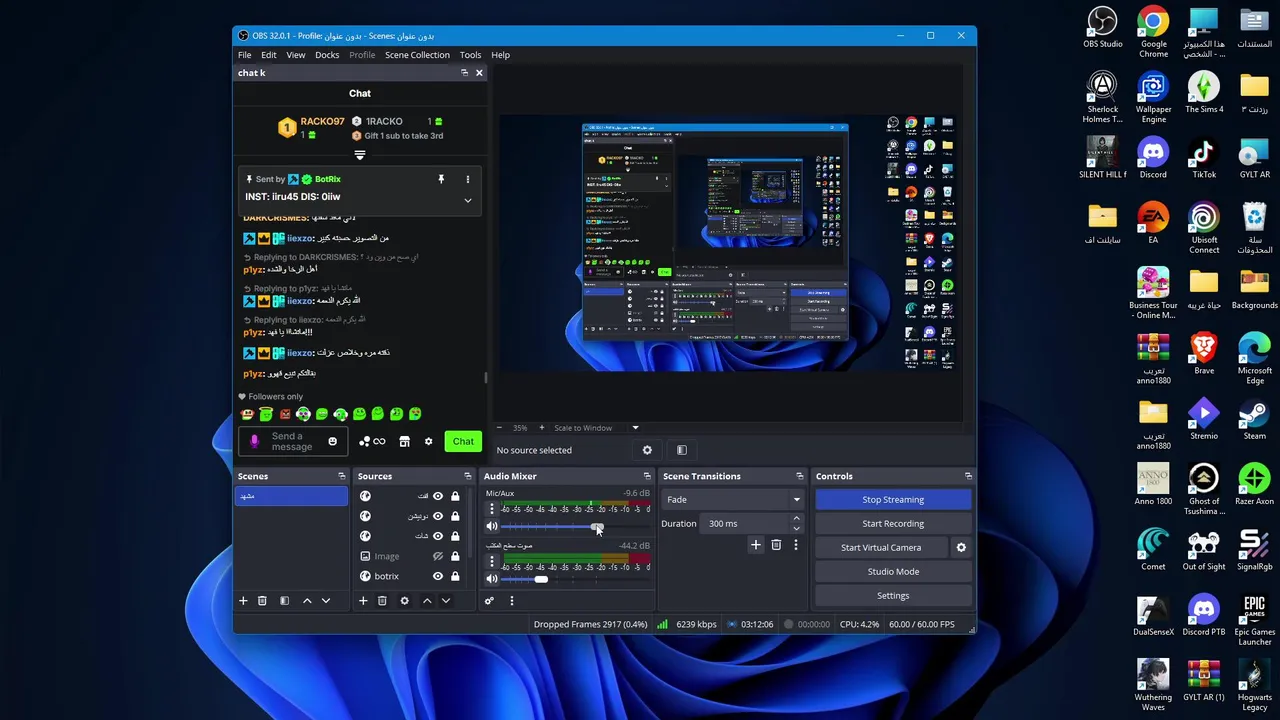Remove the selected scene with the trash icon

click(x=262, y=601)
